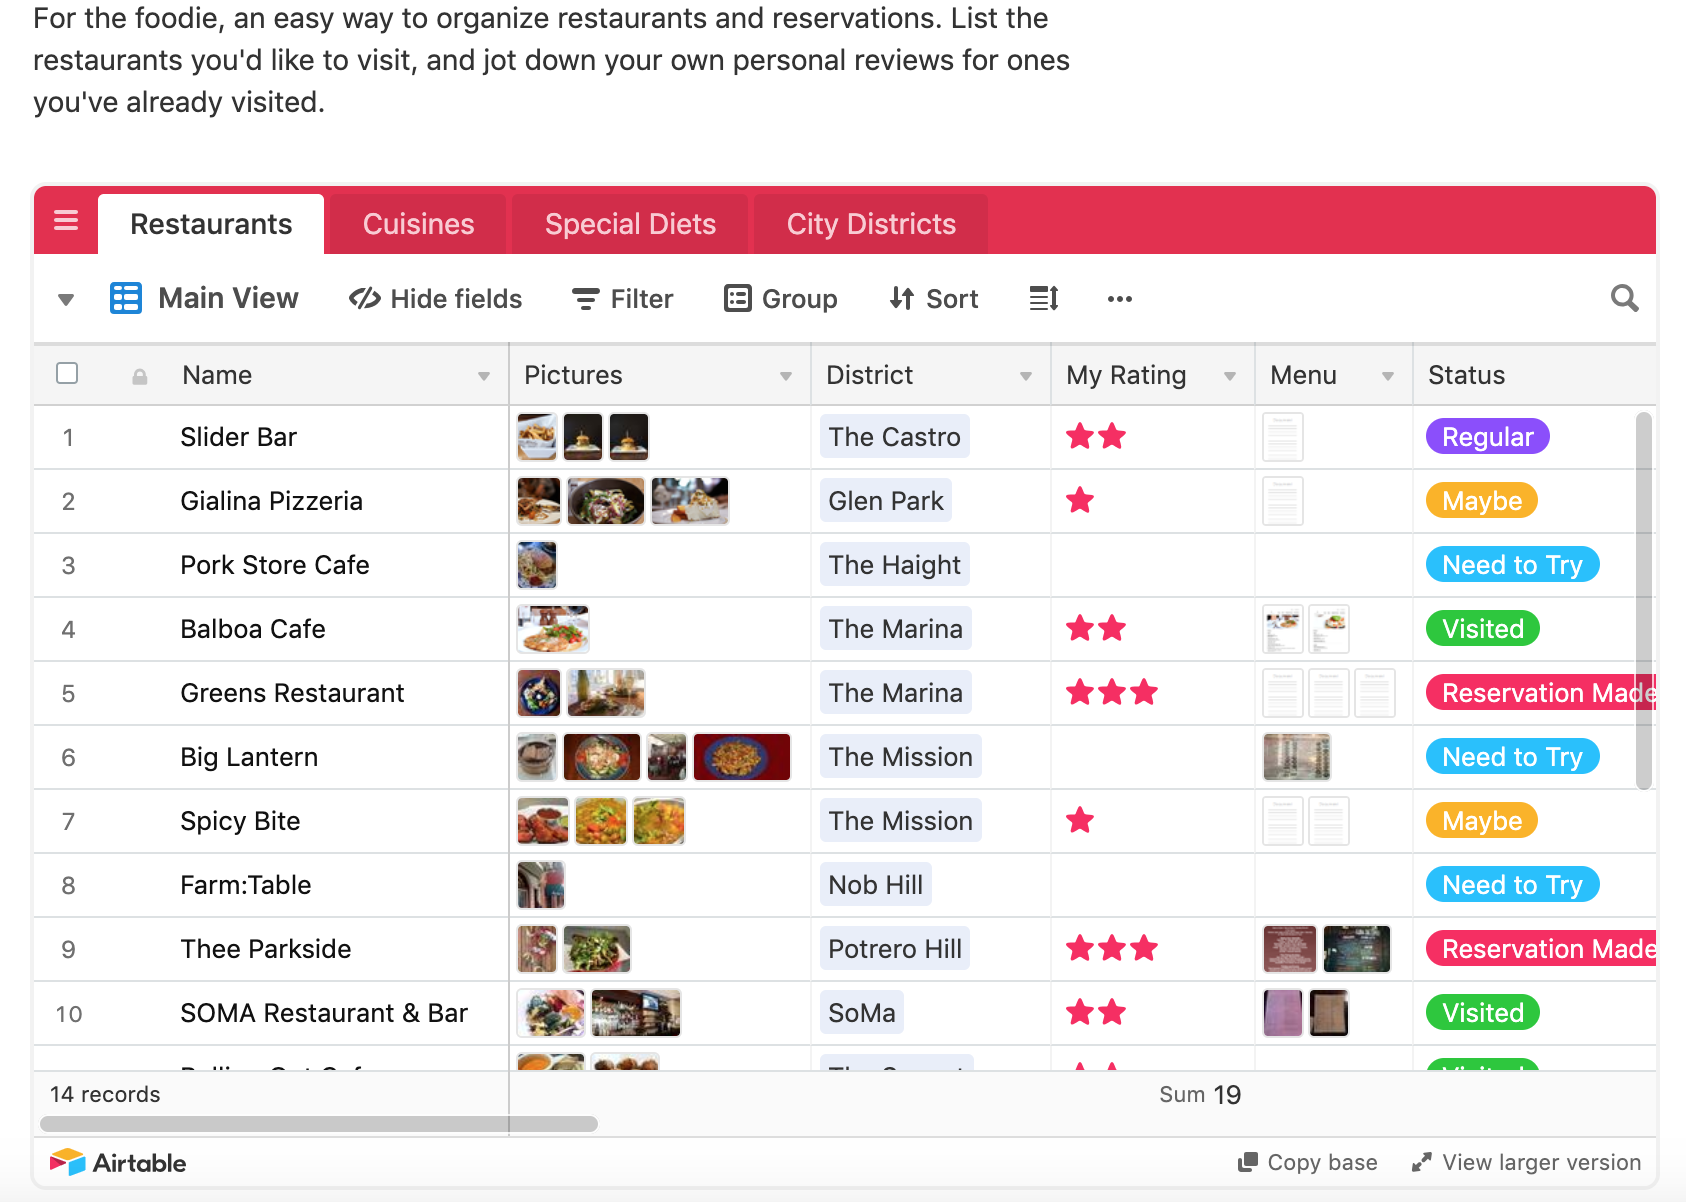Image resolution: width=1686 pixels, height=1202 pixels.
Task: Open the three-dot more options menu
Action: (1119, 299)
